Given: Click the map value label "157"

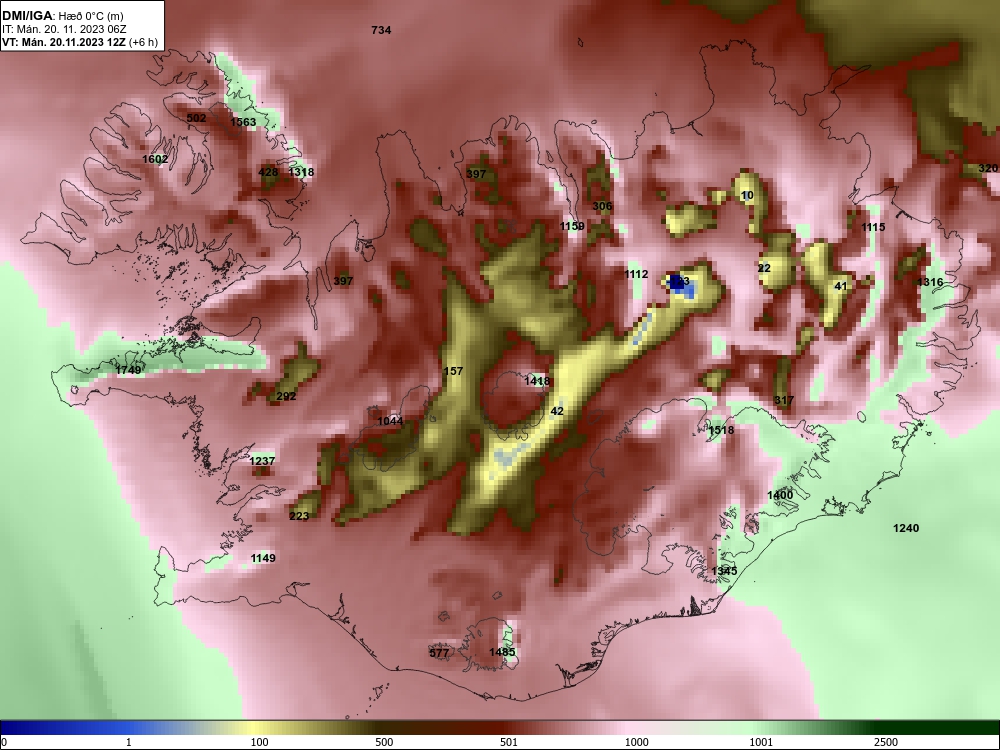Looking at the screenshot, I should pyautogui.click(x=453, y=371).
